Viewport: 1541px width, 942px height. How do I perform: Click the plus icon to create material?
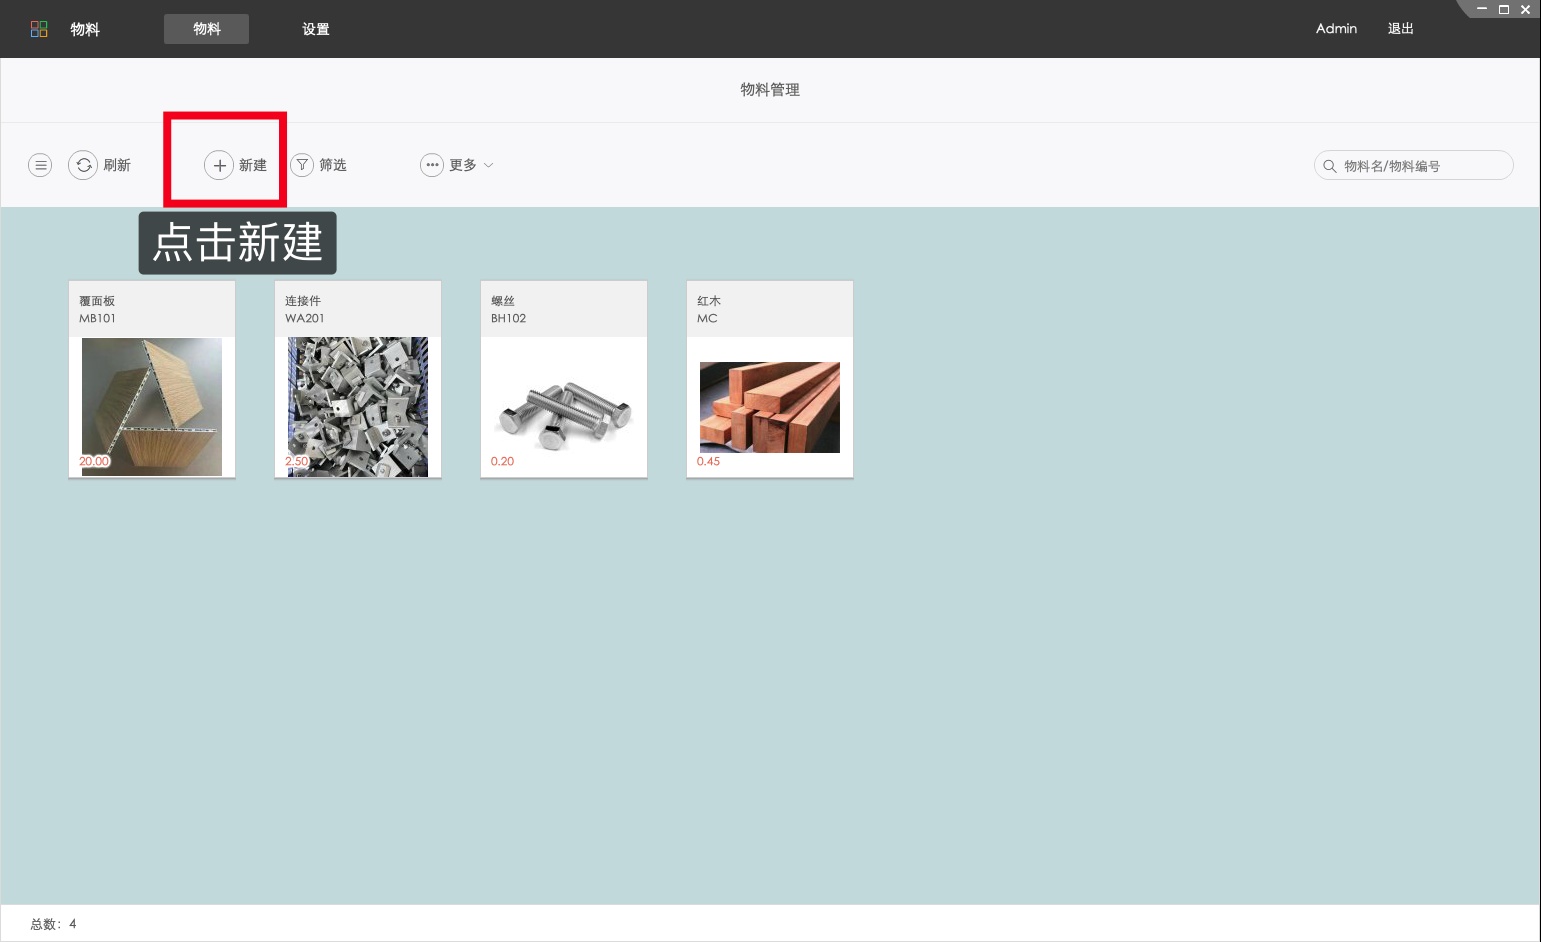pos(219,165)
